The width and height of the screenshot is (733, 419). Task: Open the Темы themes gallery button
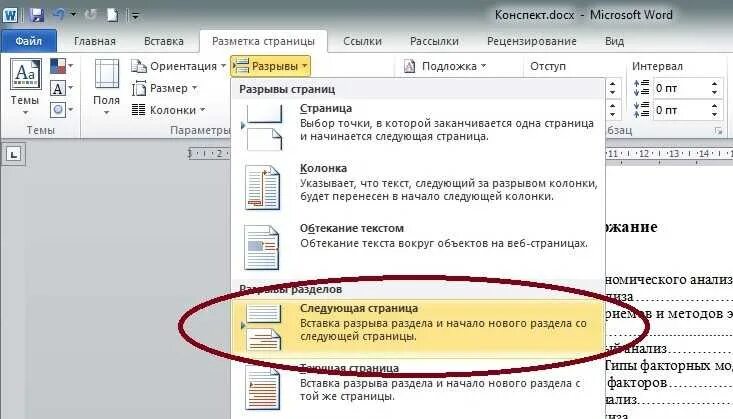point(25,87)
